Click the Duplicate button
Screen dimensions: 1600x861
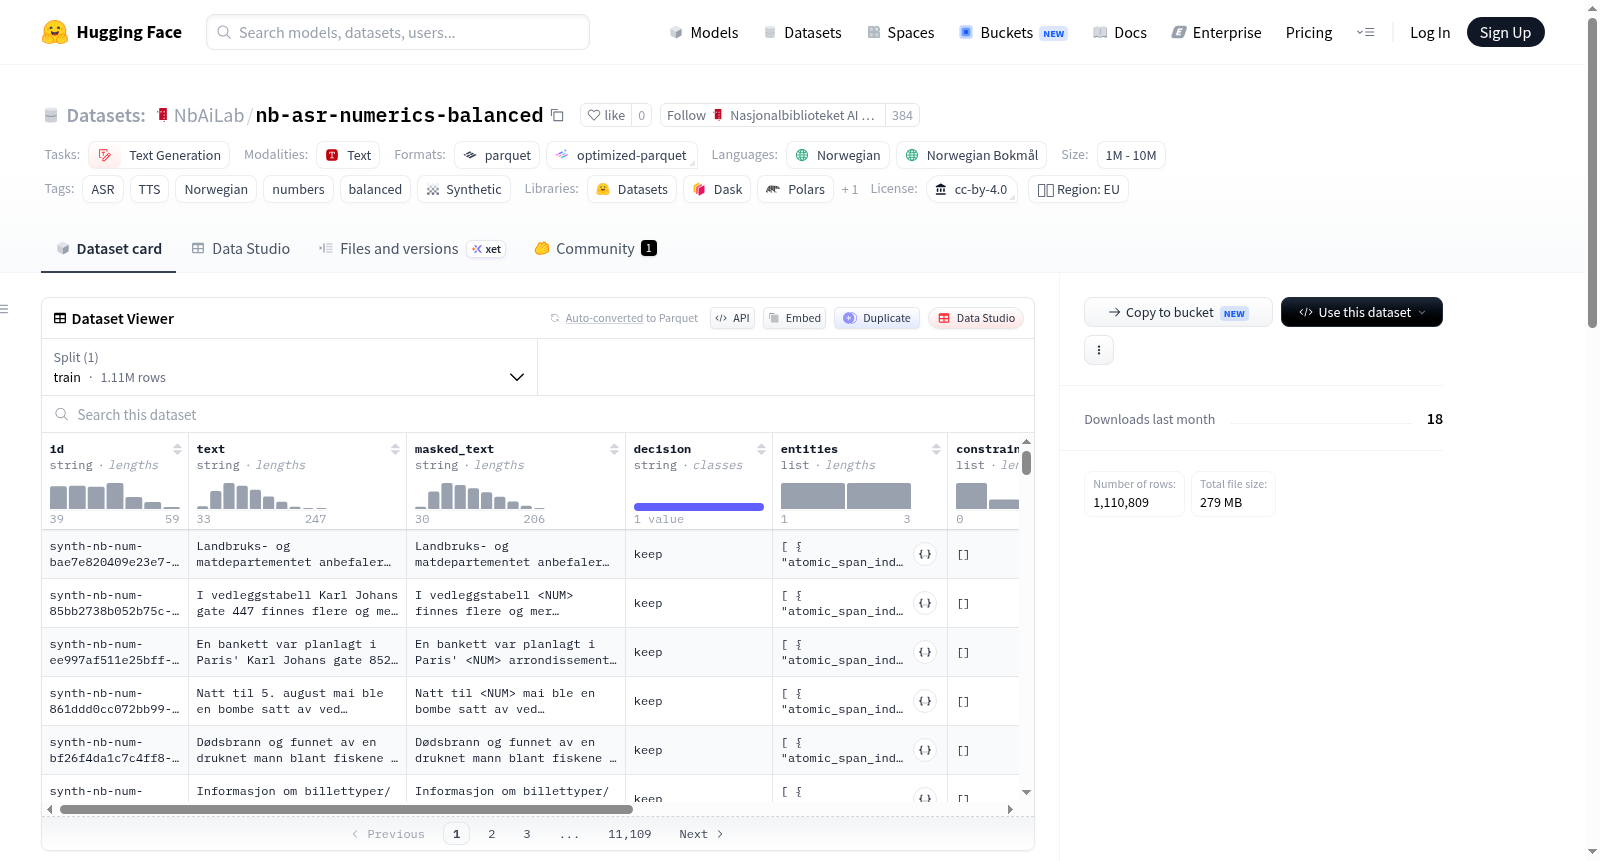pyautogui.click(x=877, y=318)
